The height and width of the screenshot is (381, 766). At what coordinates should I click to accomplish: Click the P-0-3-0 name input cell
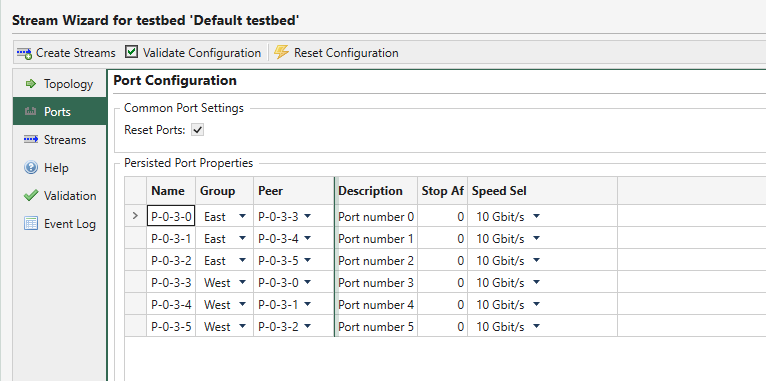pos(171,216)
